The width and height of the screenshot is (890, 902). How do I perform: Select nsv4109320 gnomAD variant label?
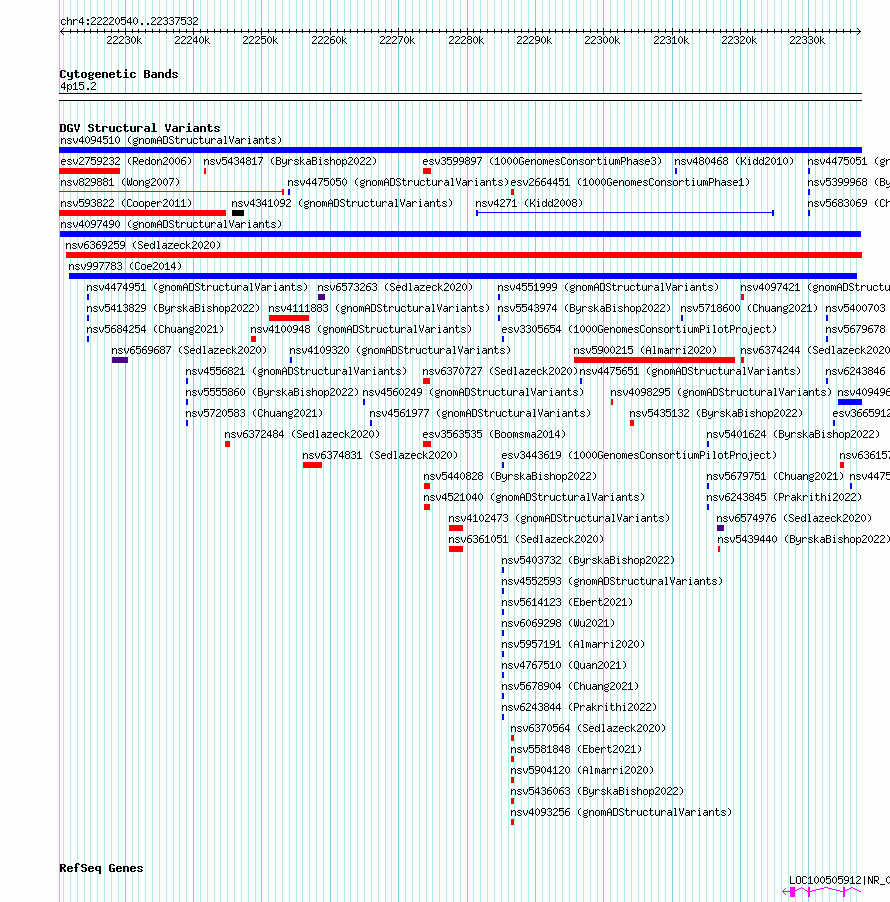(400, 350)
